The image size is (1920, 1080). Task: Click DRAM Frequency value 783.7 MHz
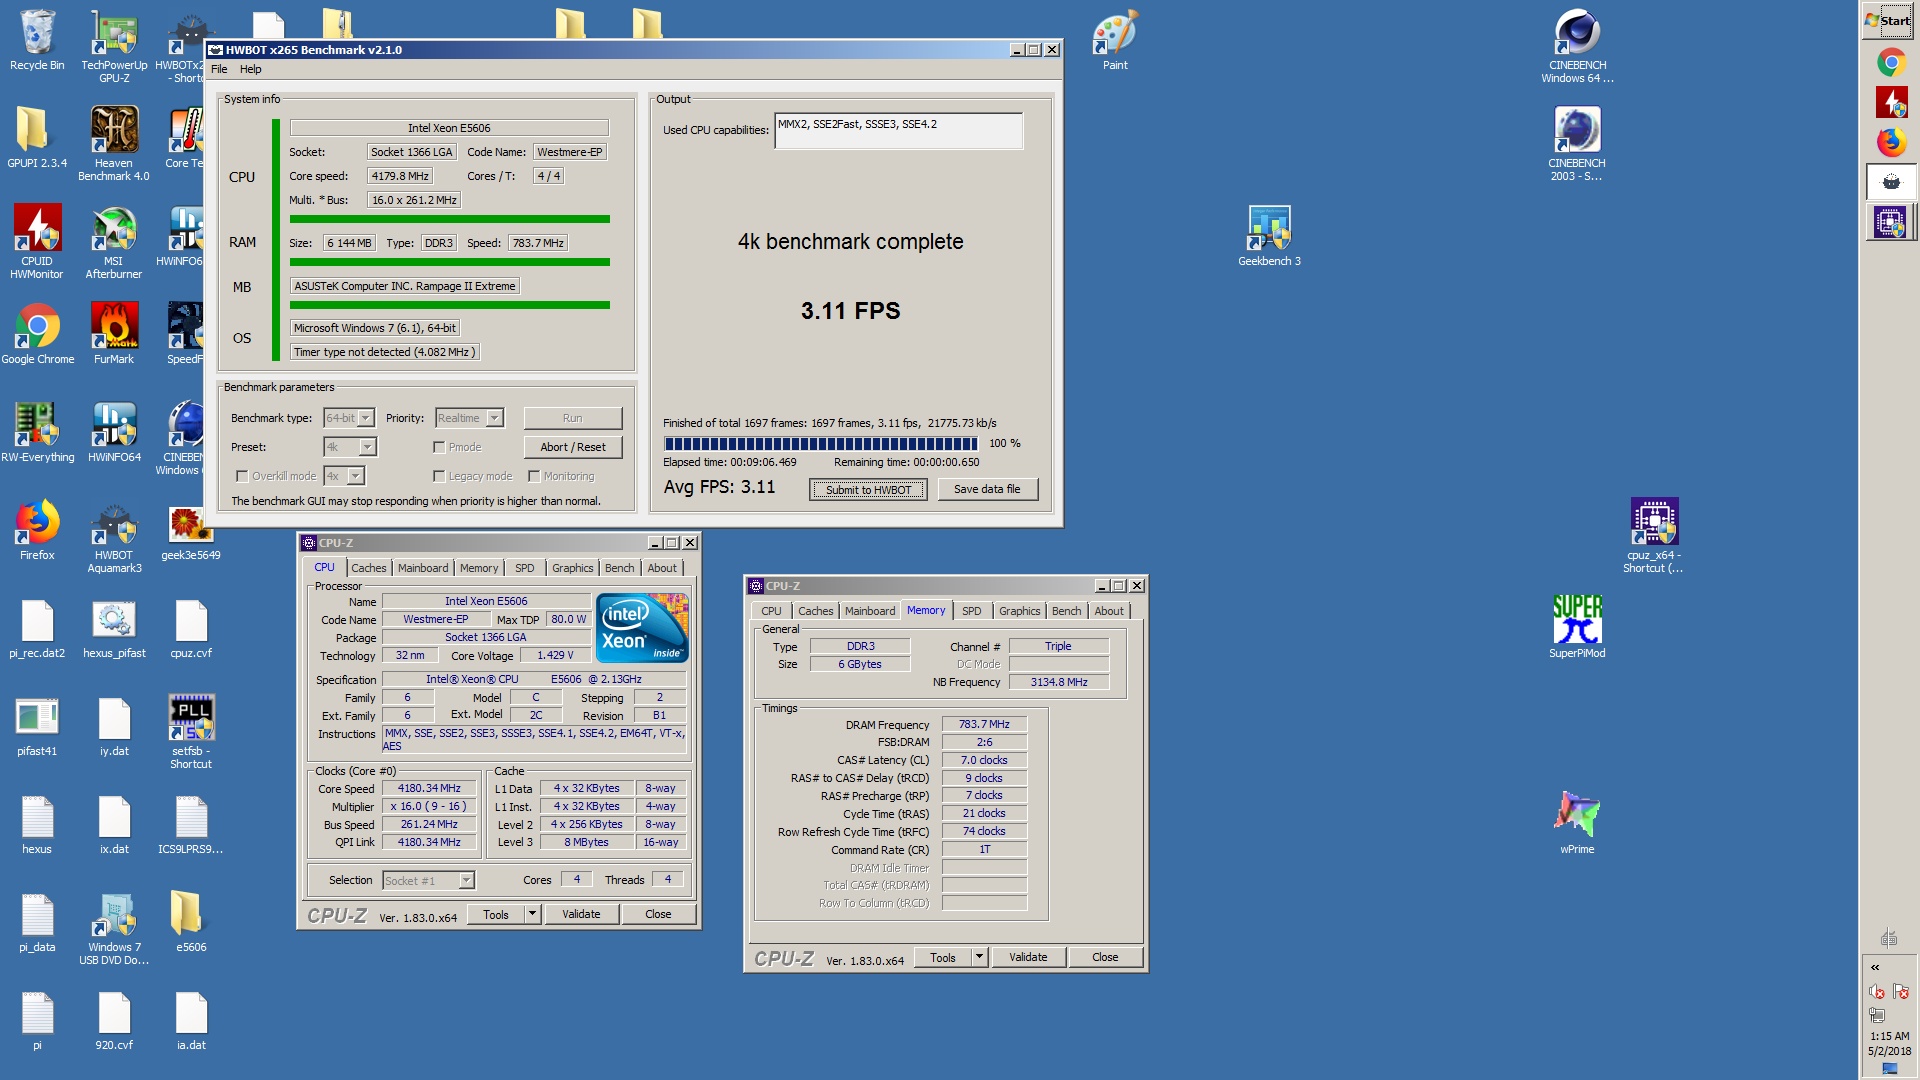pos(984,724)
